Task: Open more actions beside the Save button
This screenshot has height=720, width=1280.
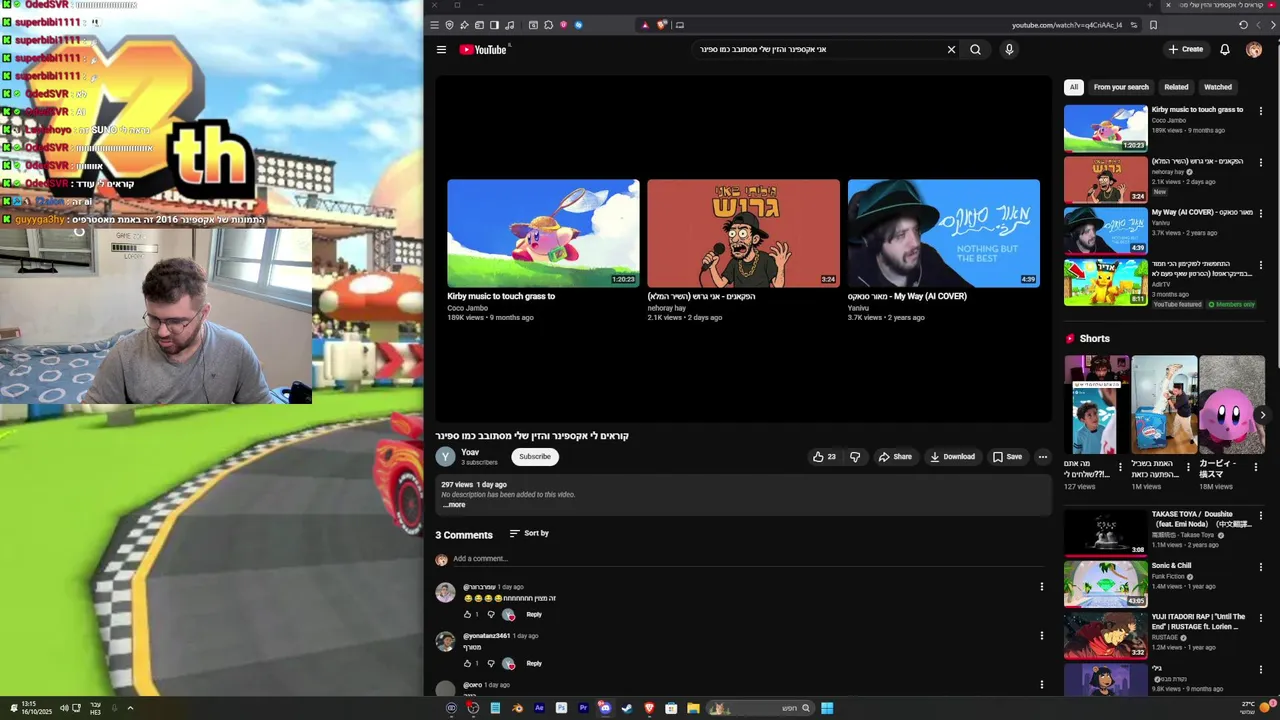Action: click(1042, 457)
